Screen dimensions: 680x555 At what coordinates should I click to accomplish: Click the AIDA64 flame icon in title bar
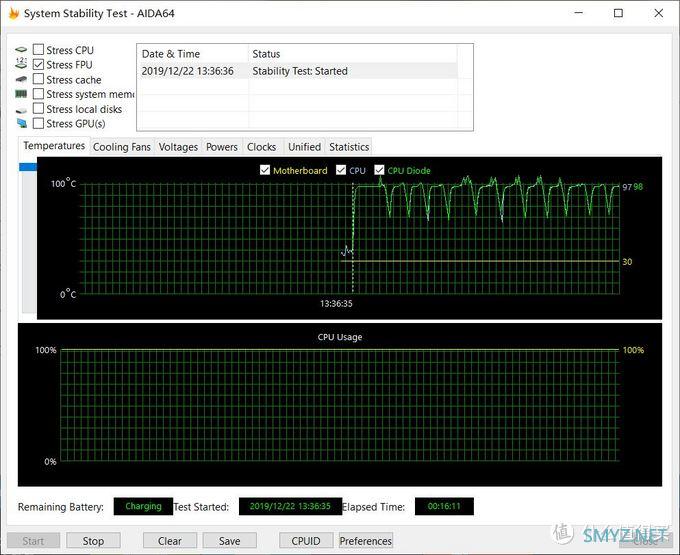pyautogui.click(x=13, y=13)
